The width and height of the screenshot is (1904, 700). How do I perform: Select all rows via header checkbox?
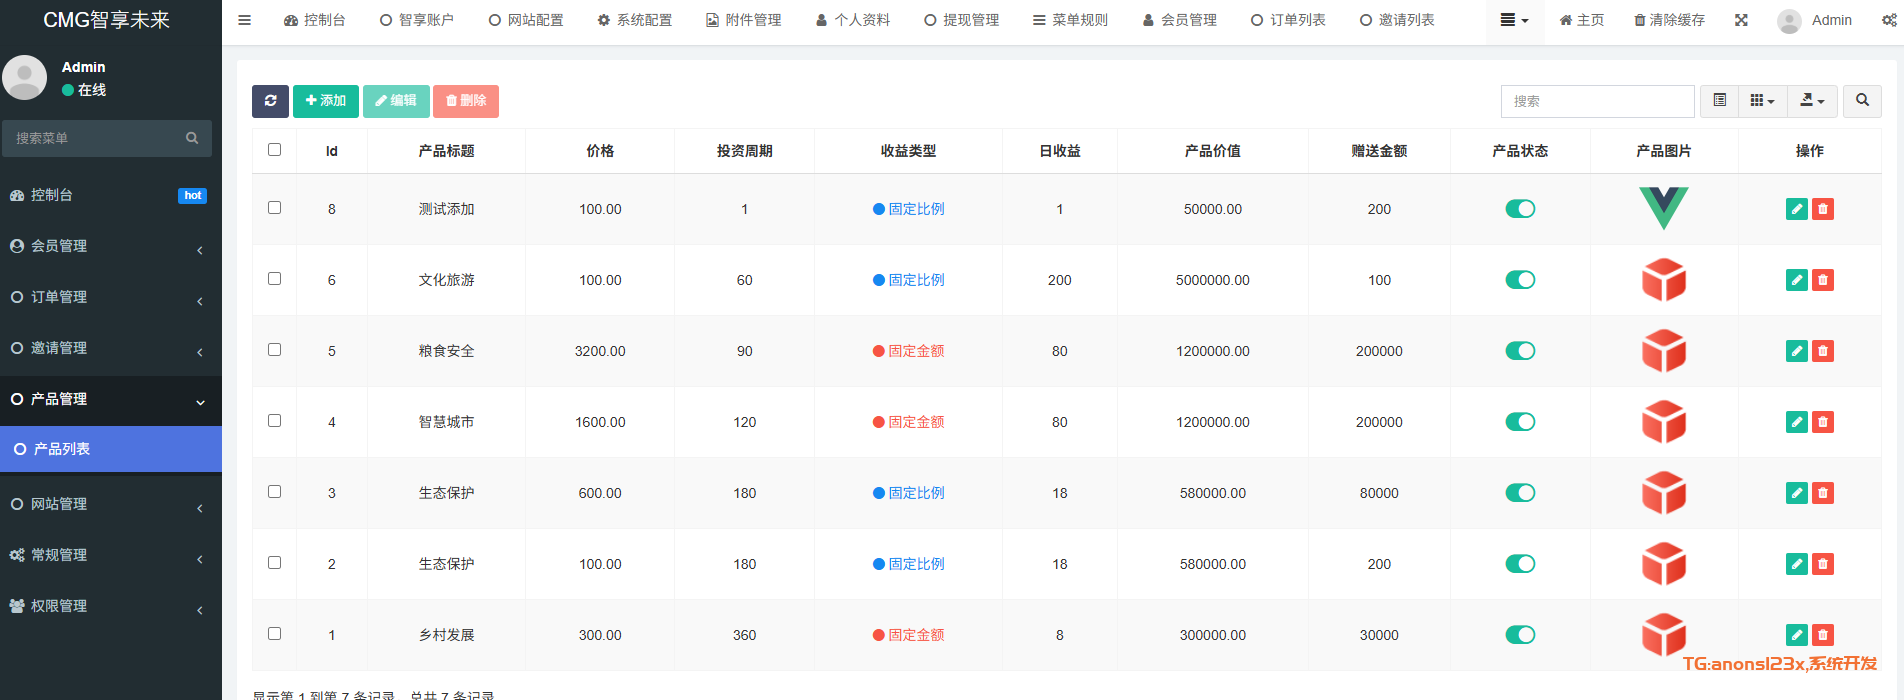click(x=274, y=150)
